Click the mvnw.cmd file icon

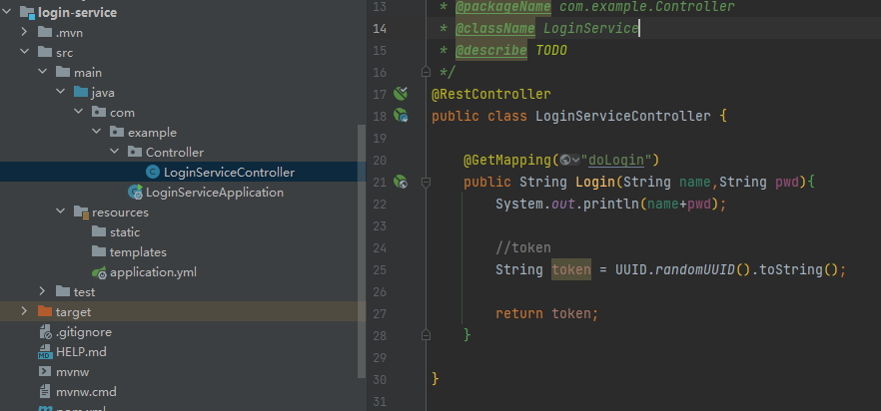click(x=45, y=392)
